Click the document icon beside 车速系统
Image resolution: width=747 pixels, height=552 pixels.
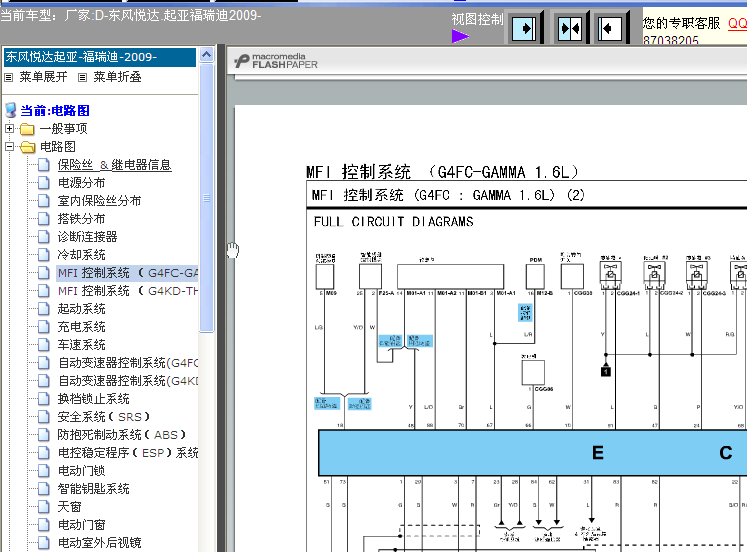click(44, 345)
